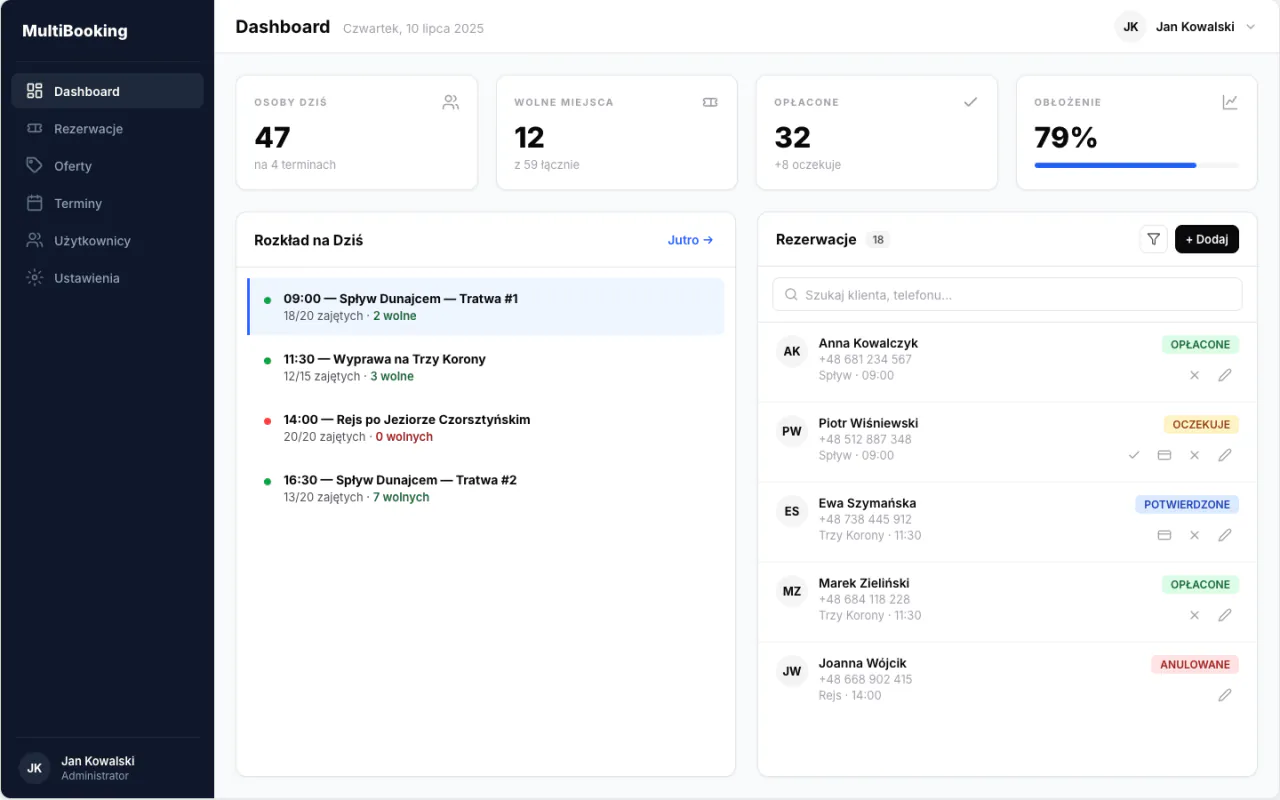Click the ticket icon on Wolne Miejsca card

point(710,102)
